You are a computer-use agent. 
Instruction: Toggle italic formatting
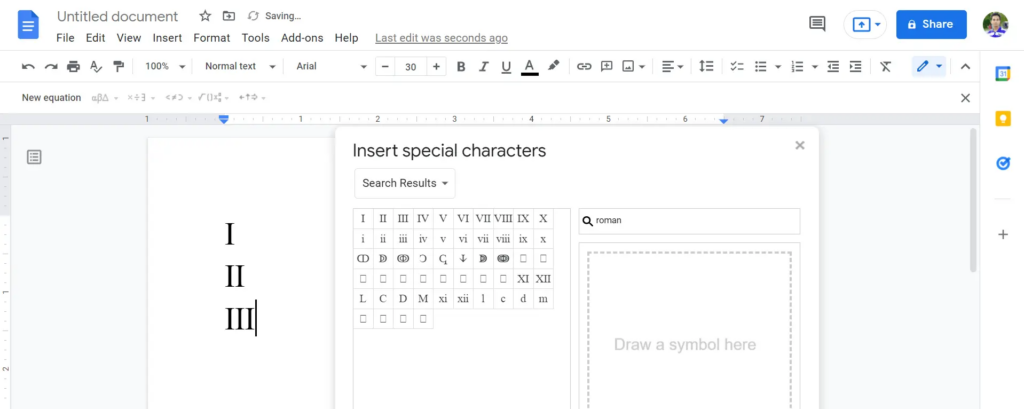[483, 66]
